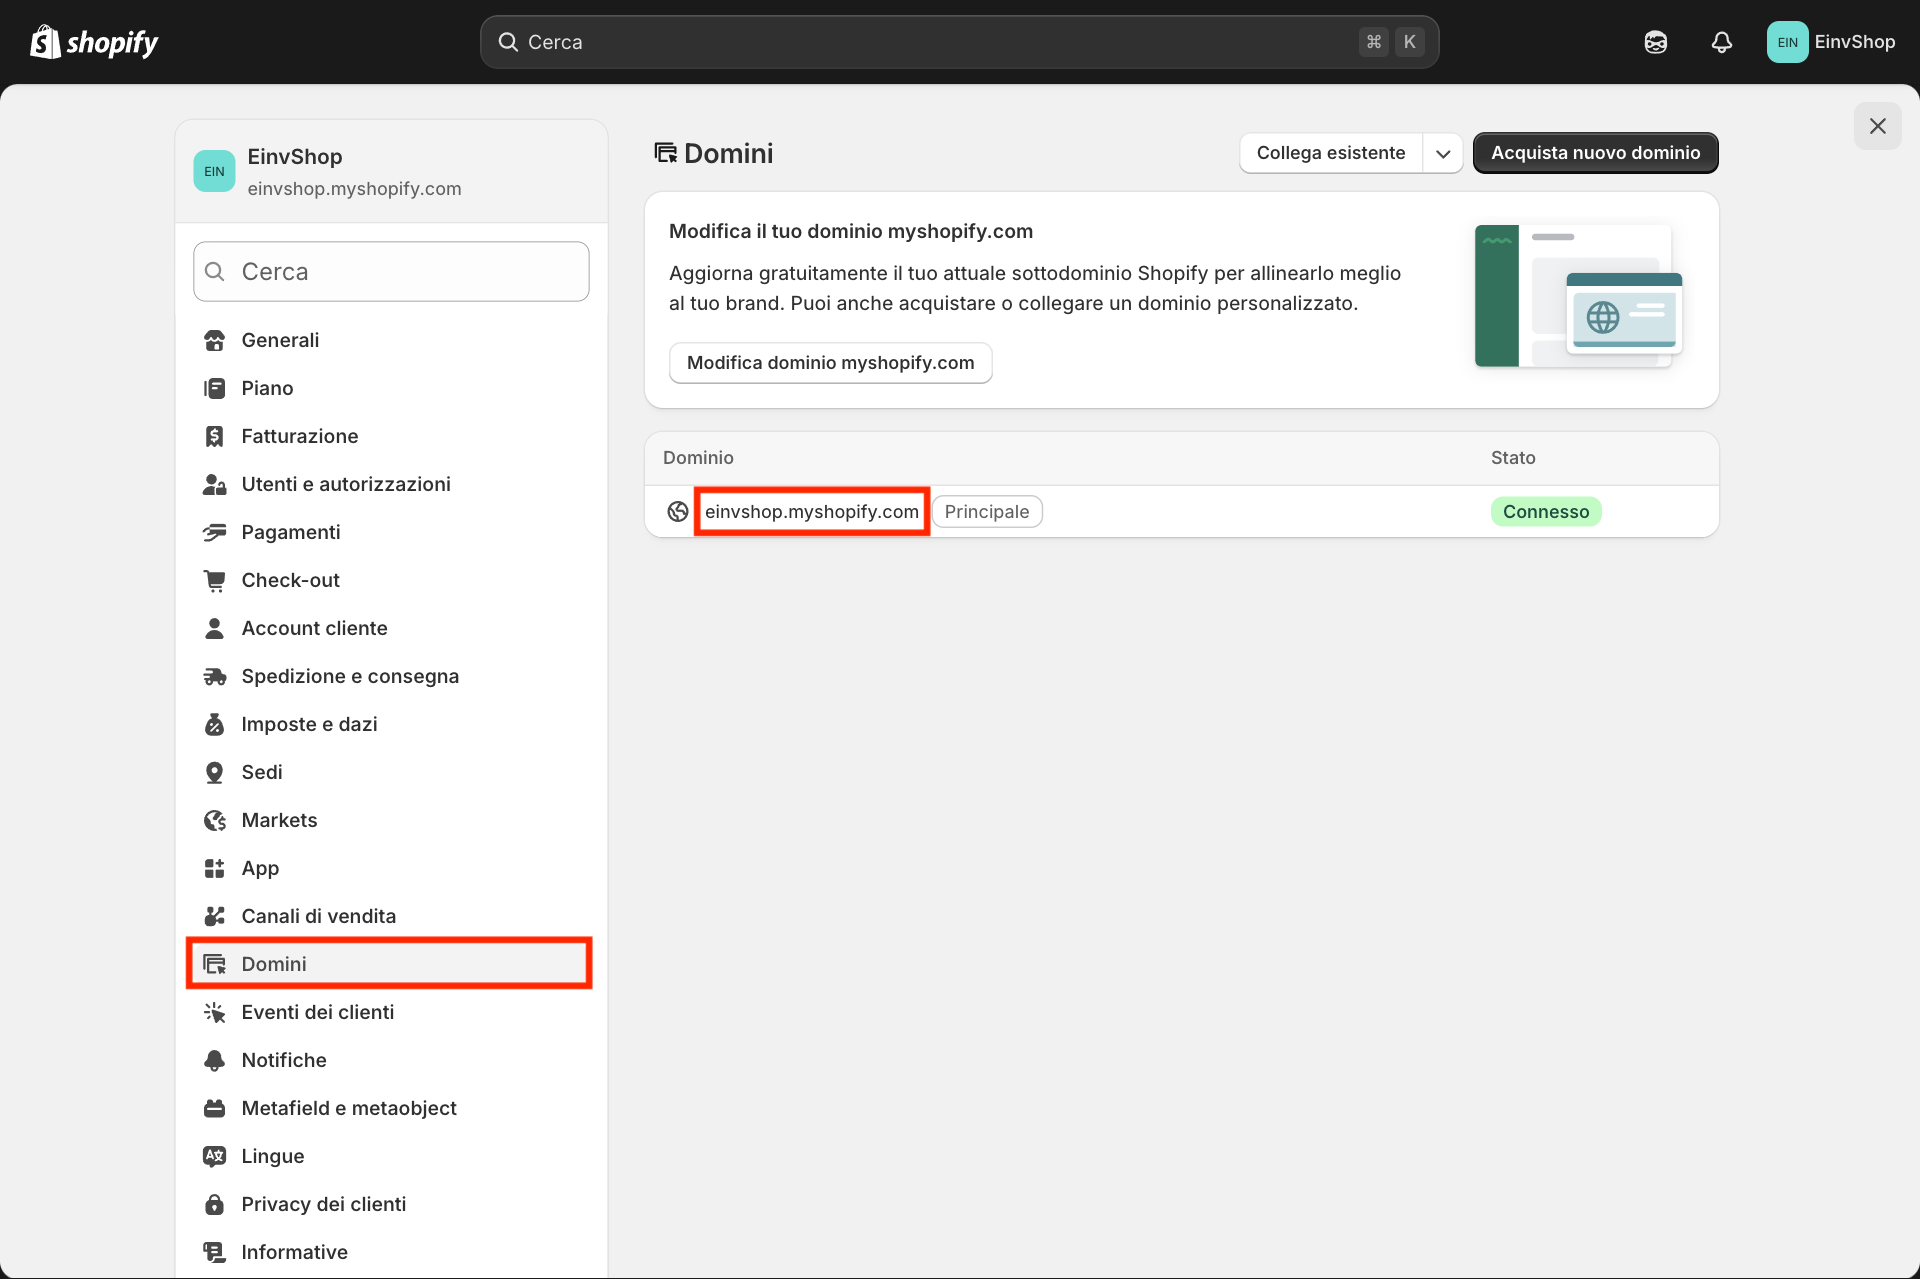The height and width of the screenshot is (1279, 1920).
Task: Click the globe icon next to einvshop.myshopify.com
Action: (x=676, y=511)
